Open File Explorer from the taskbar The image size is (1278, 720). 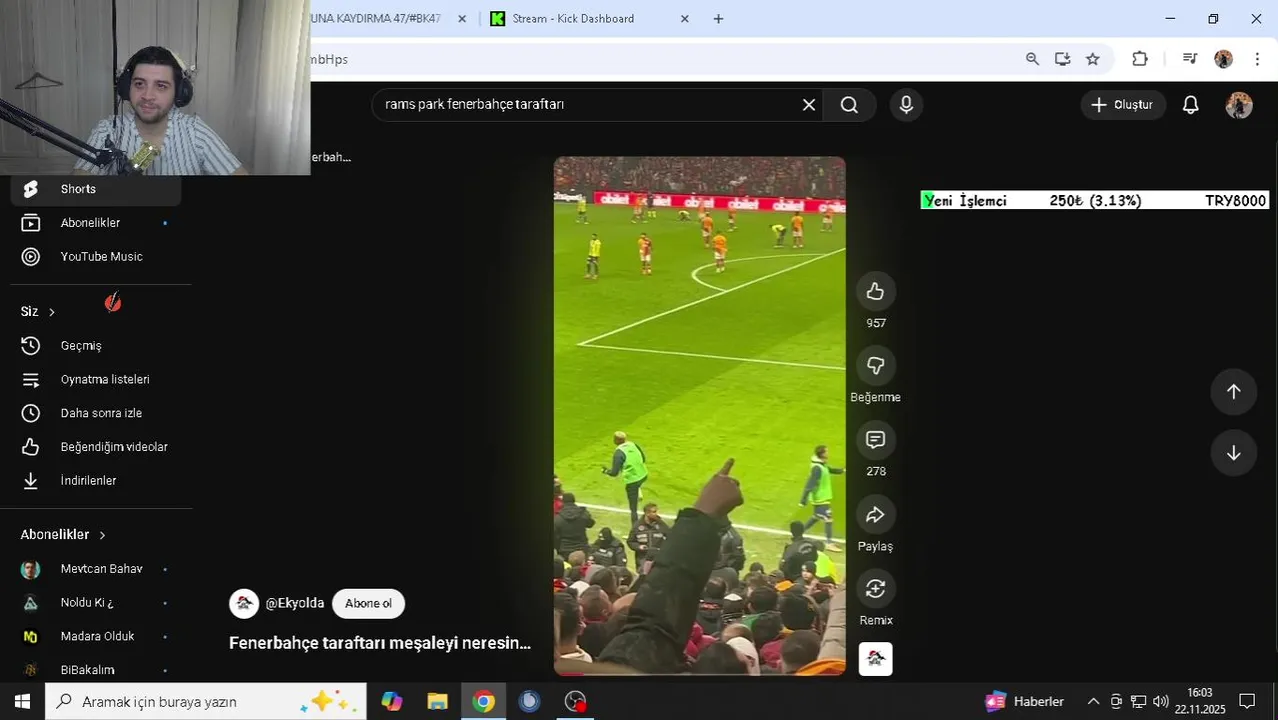(437, 701)
